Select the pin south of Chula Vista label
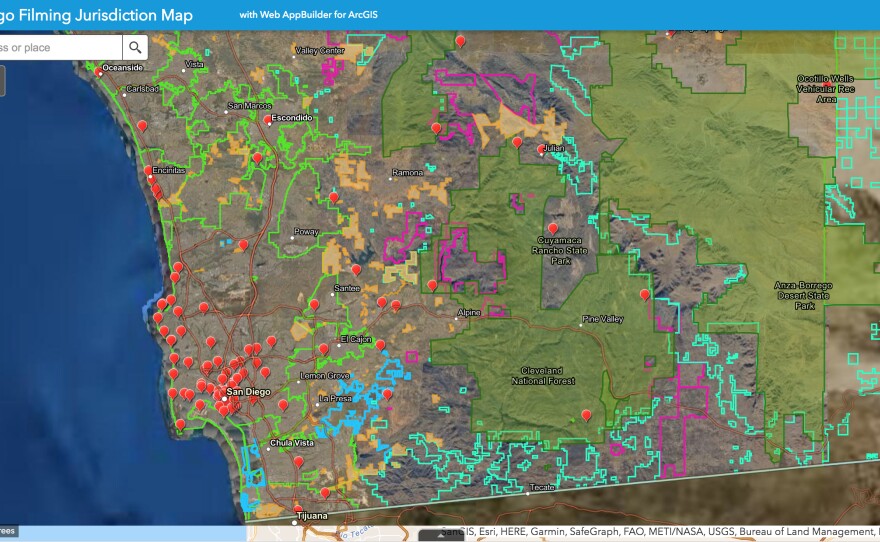This screenshot has height=542, width=880. pyautogui.click(x=298, y=461)
